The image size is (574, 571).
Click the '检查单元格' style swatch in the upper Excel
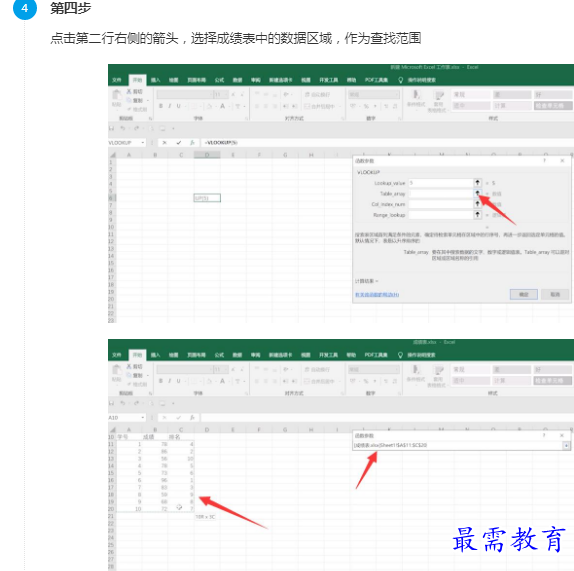[x=552, y=106]
